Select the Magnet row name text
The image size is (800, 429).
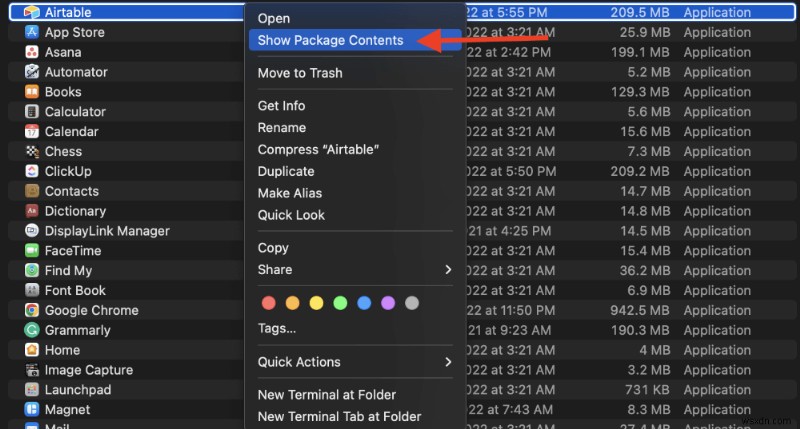(x=67, y=410)
